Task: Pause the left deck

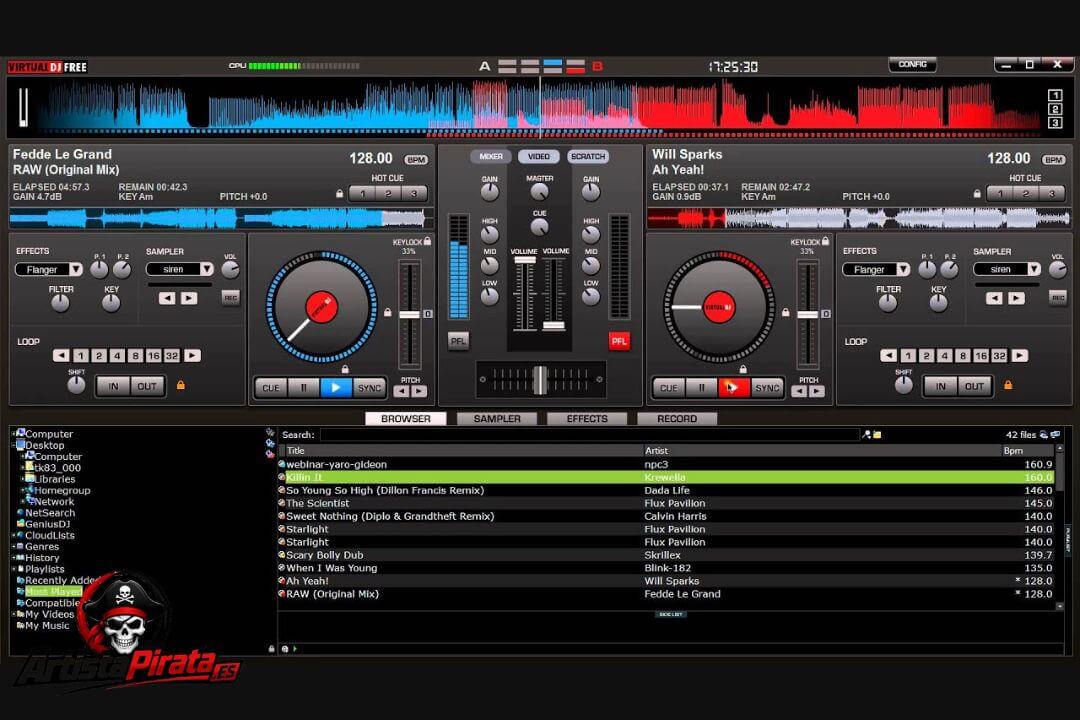Action: click(x=304, y=388)
